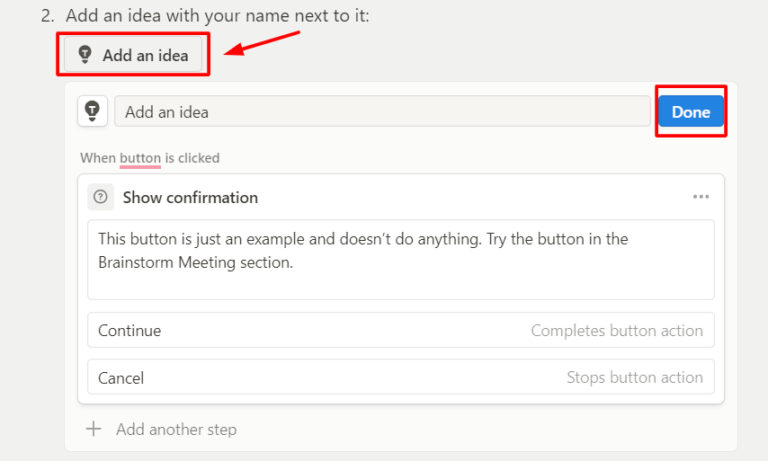Click the "Completes button action" hint text
The image size is (768, 461).
tap(616, 330)
